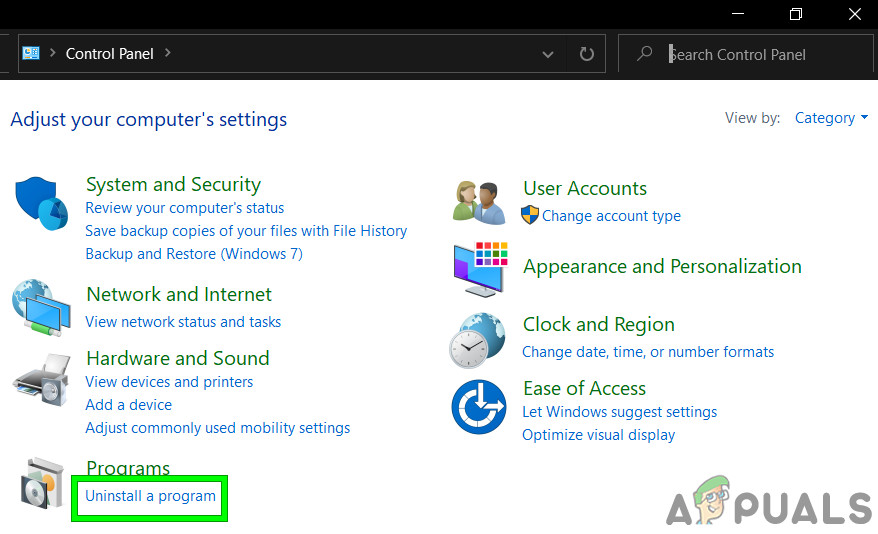The height and width of the screenshot is (534, 878).
Task: Restore down the Control Panel window
Action: click(796, 13)
